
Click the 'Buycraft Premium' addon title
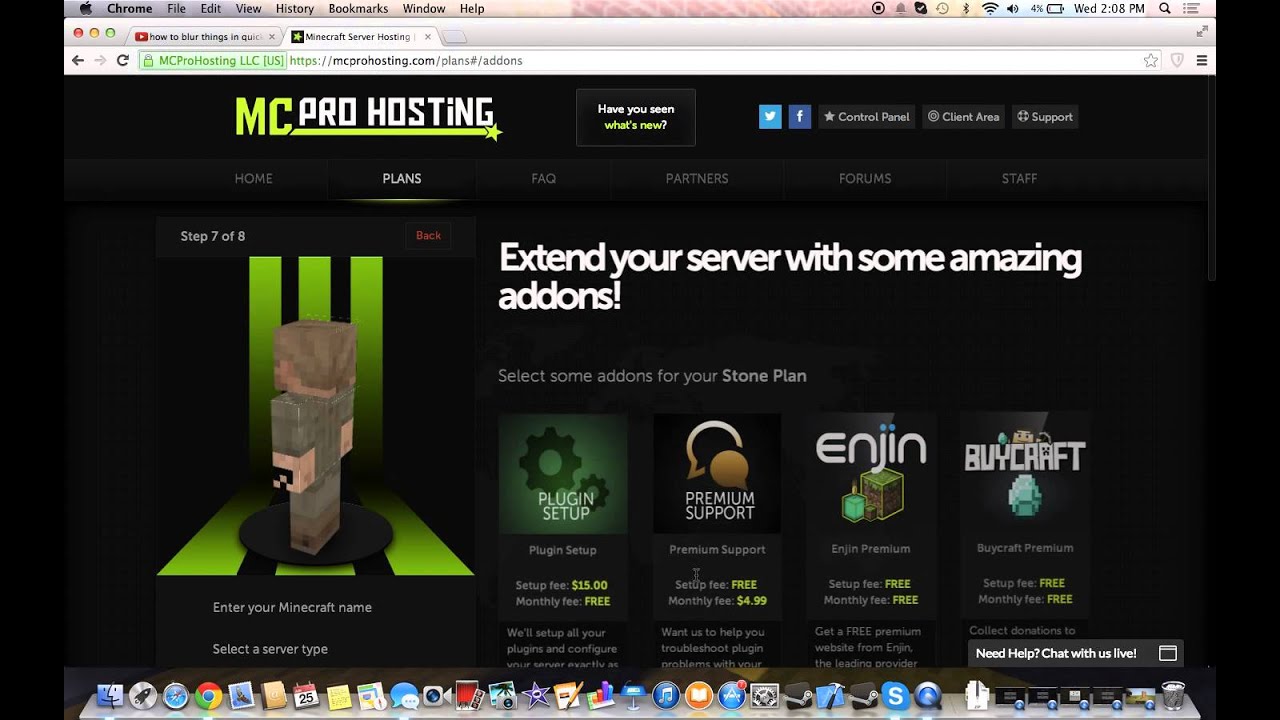pos(1025,548)
